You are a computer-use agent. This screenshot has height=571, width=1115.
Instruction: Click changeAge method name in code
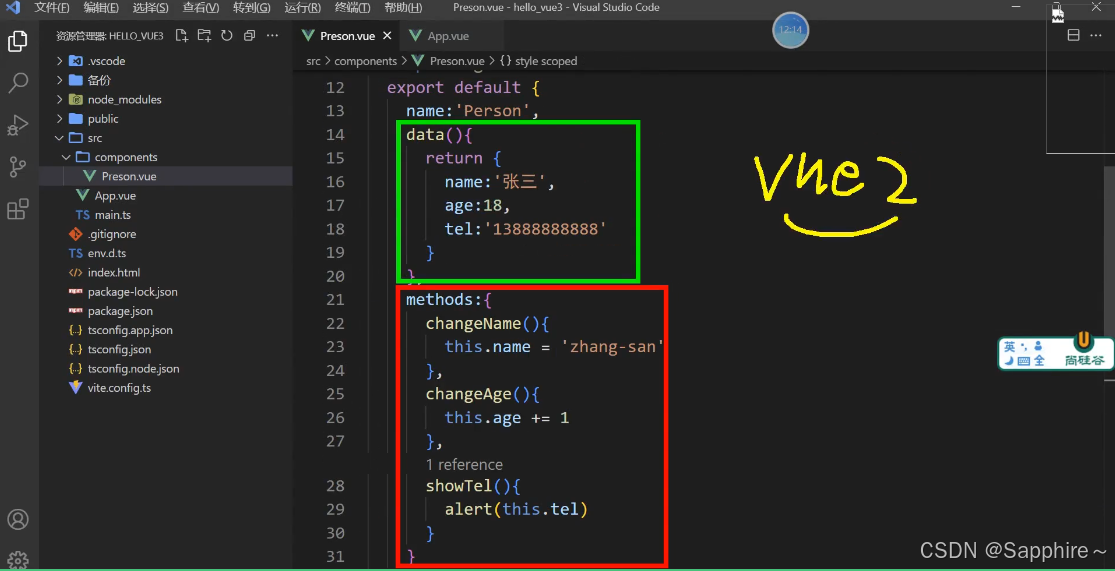469,394
